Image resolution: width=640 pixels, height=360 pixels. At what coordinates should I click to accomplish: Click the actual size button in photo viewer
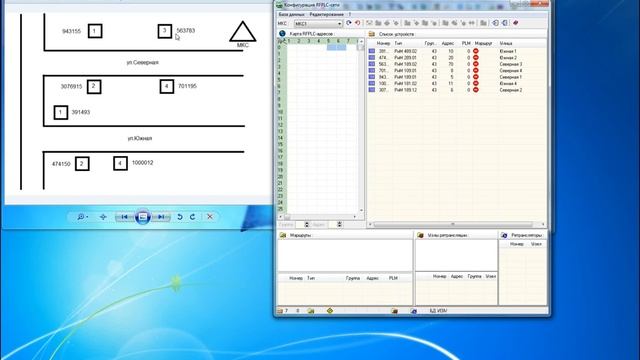tap(103, 217)
